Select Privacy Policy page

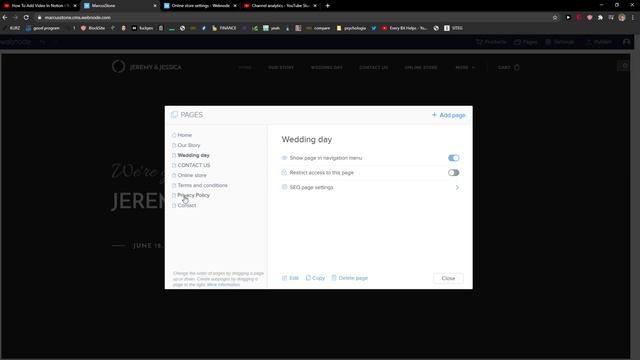(193, 196)
